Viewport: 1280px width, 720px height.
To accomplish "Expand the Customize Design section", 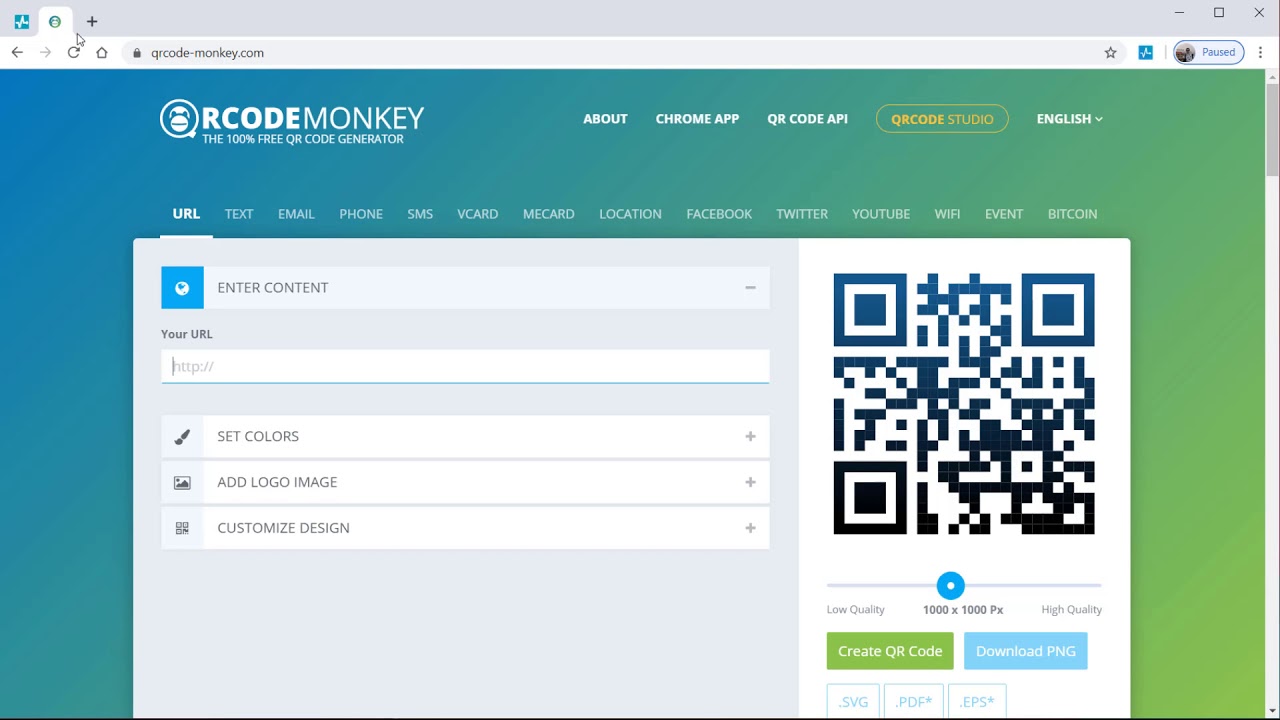I will tap(750, 528).
